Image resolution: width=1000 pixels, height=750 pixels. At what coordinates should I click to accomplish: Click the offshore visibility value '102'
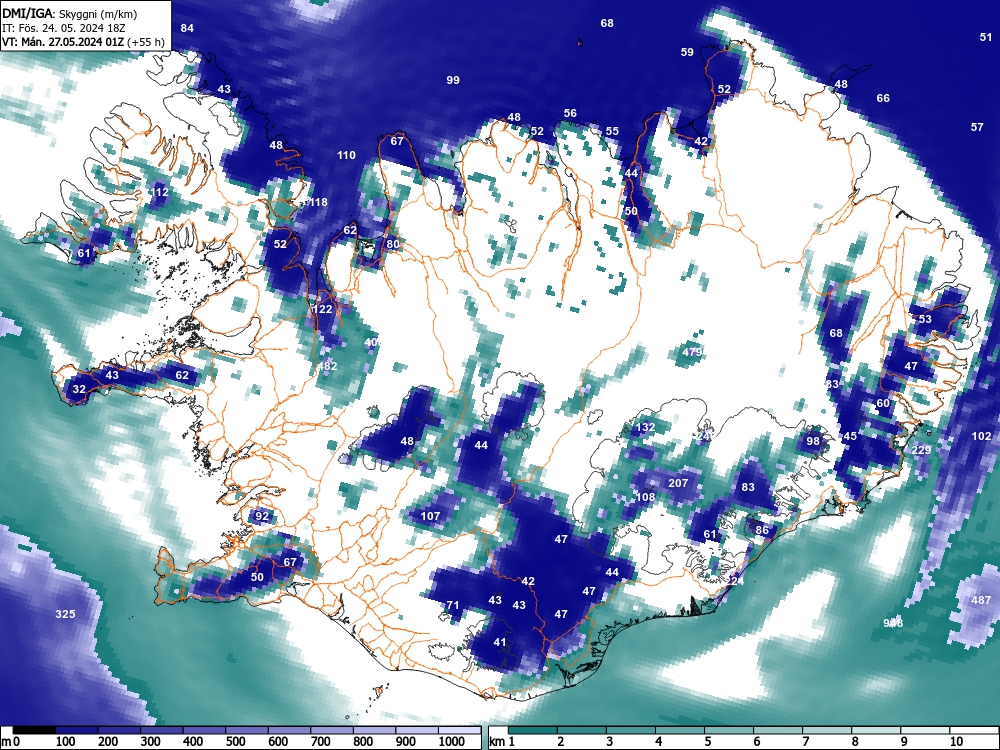pos(982,436)
